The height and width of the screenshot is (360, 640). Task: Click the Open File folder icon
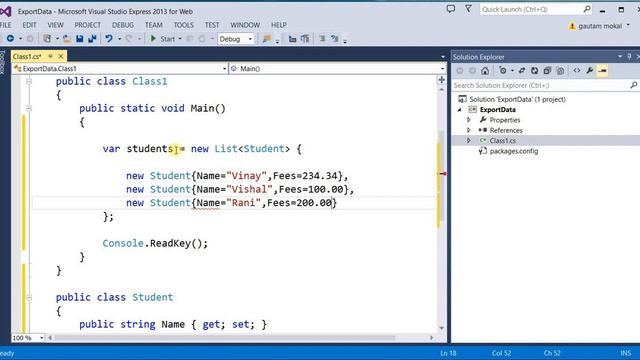point(67,39)
